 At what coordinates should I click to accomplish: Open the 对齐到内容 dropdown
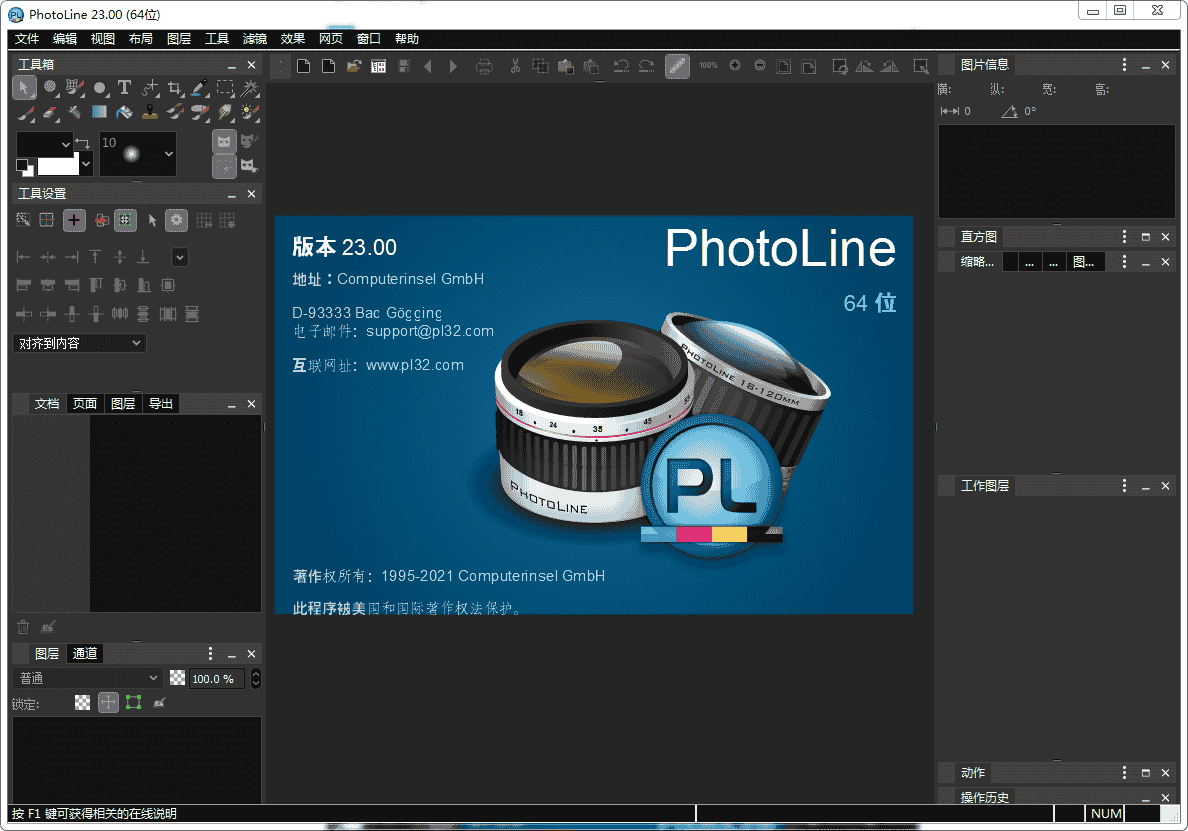tap(80, 343)
